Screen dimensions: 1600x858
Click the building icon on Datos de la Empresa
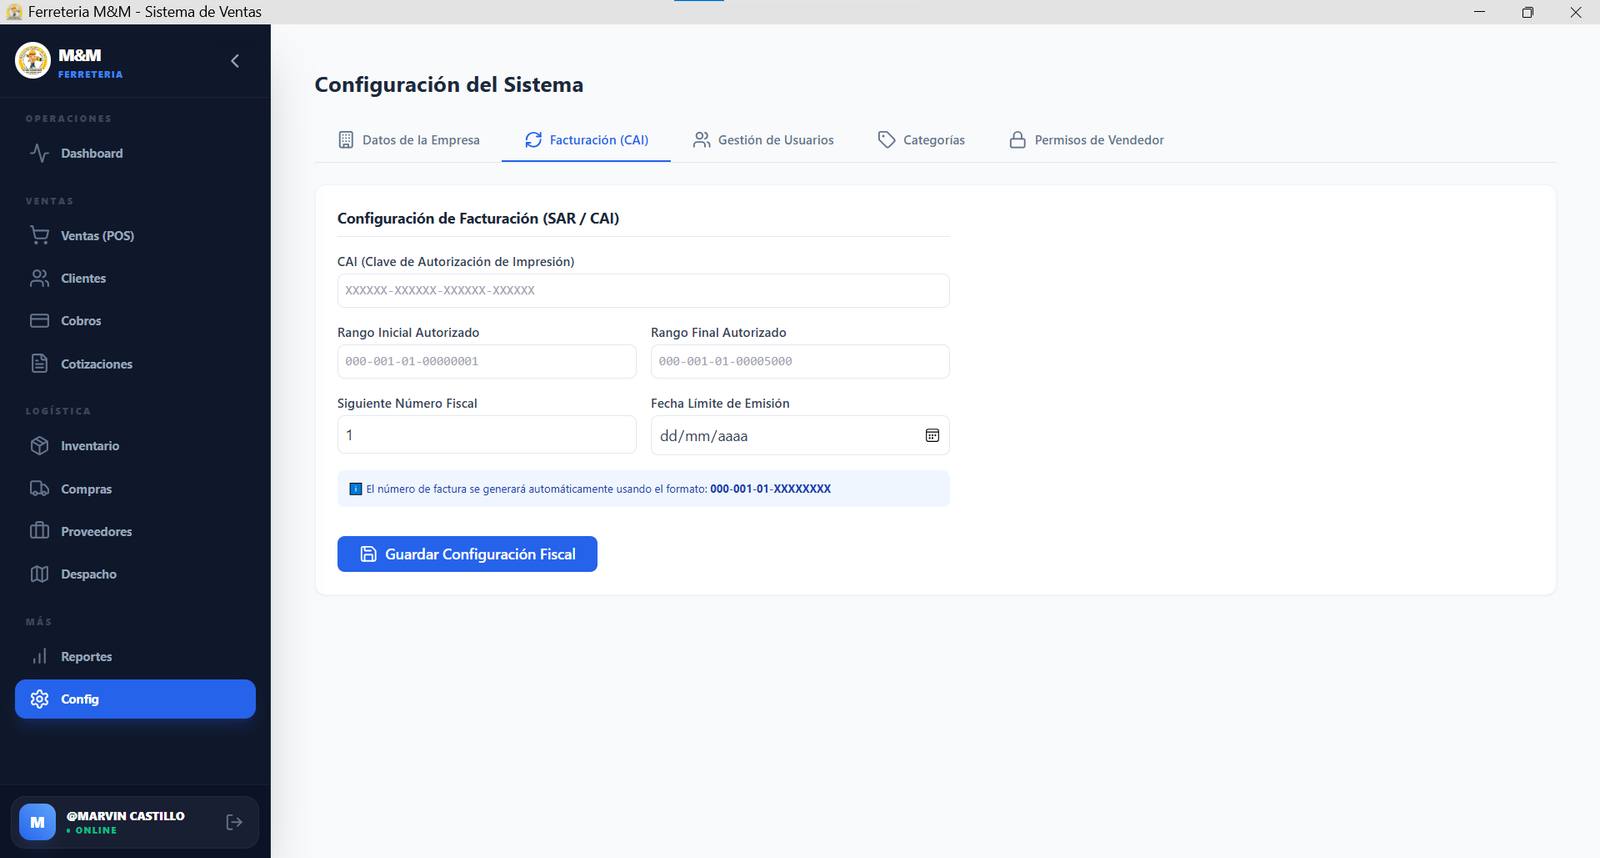pyautogui.click(x=346, y=140)
